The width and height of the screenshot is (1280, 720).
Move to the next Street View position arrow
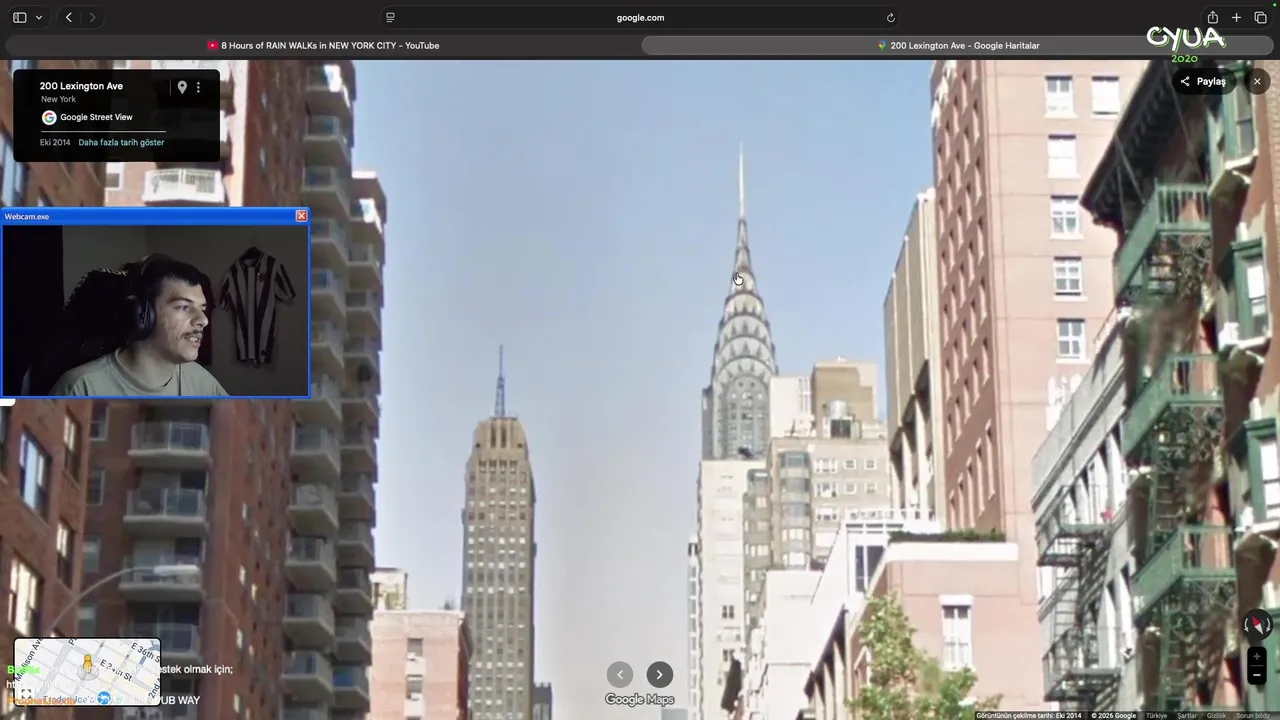[659, 674]
